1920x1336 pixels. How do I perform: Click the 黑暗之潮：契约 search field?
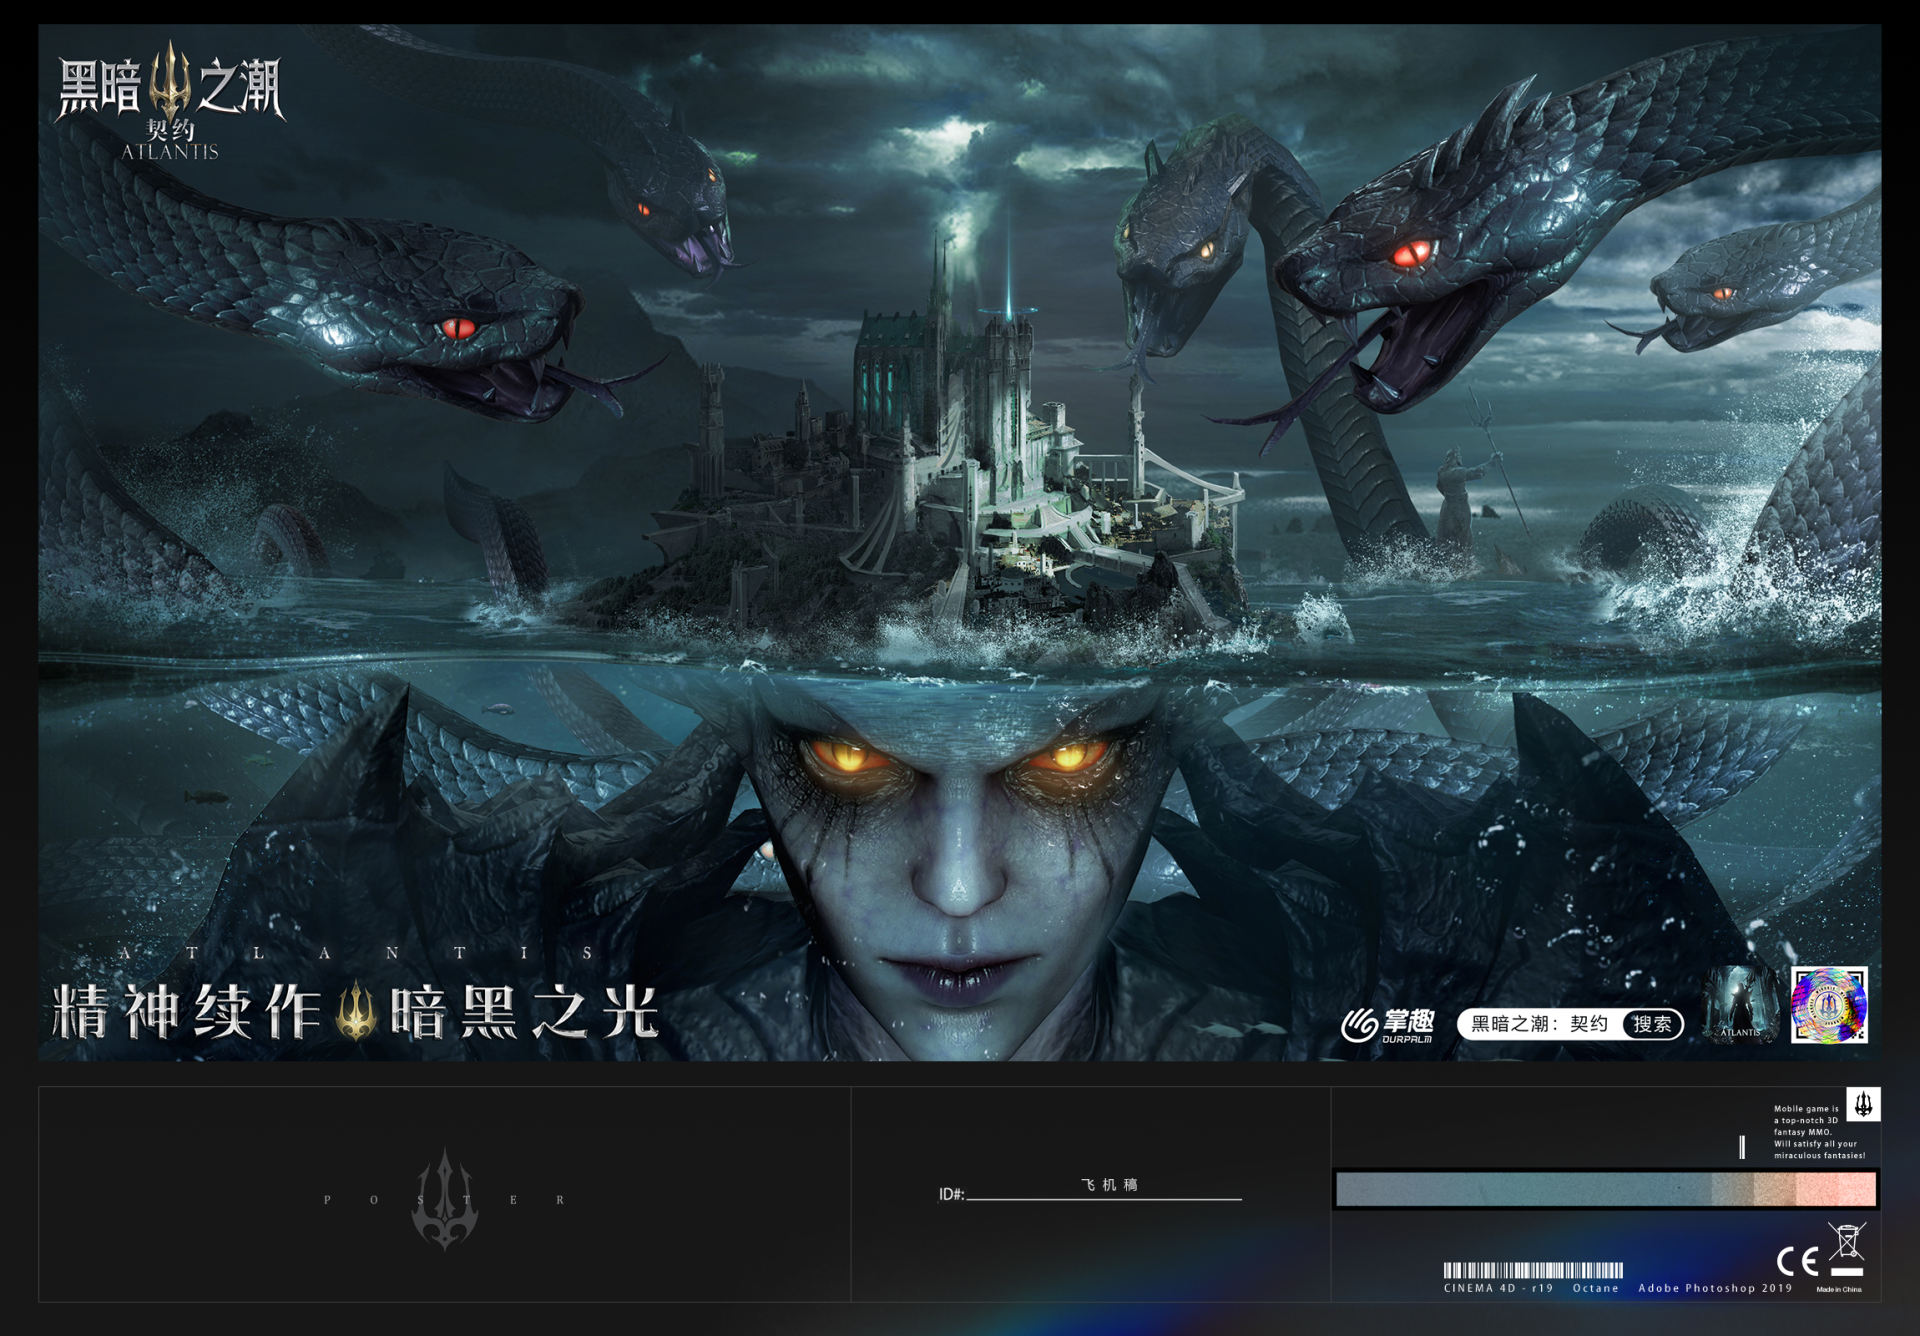point(1538,1024)
